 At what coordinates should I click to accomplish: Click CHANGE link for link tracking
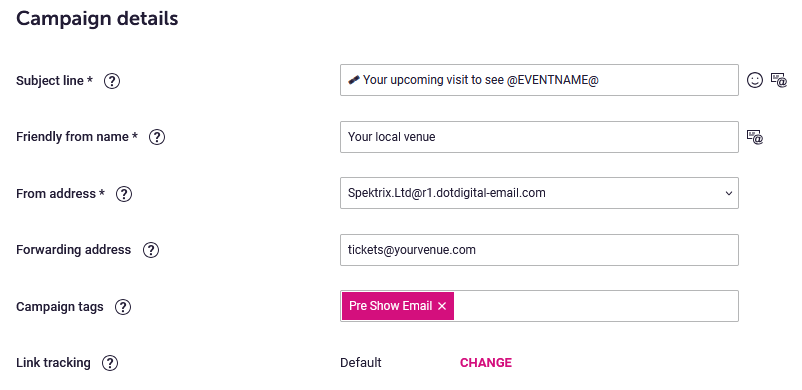pyautogui.click(x=486, y=363)
